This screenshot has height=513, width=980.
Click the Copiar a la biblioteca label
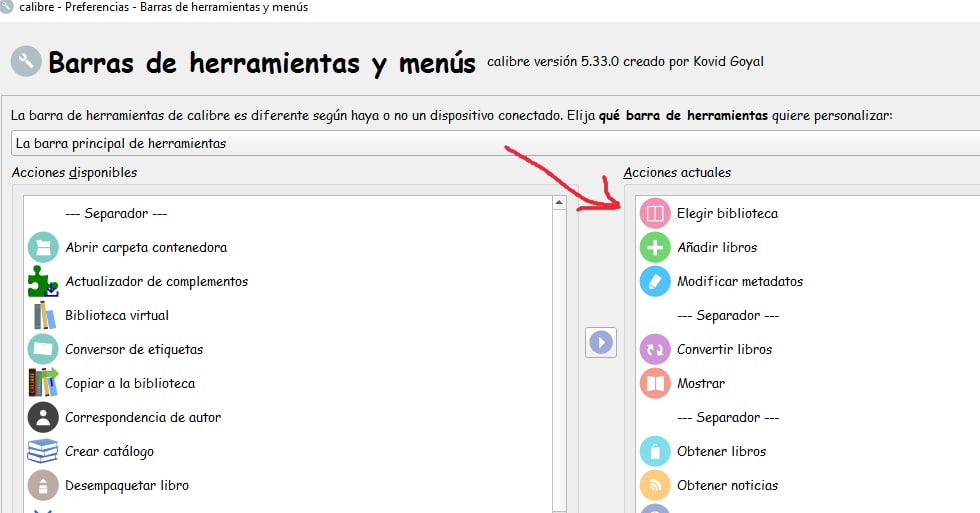pyautogui.click(x=130, y=383)
